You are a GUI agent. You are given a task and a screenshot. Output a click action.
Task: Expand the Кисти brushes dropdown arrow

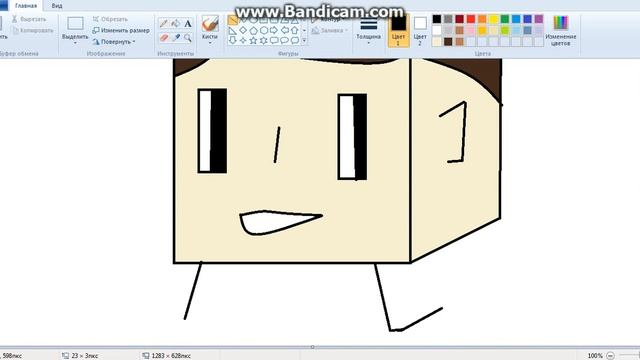coord(210,42)
